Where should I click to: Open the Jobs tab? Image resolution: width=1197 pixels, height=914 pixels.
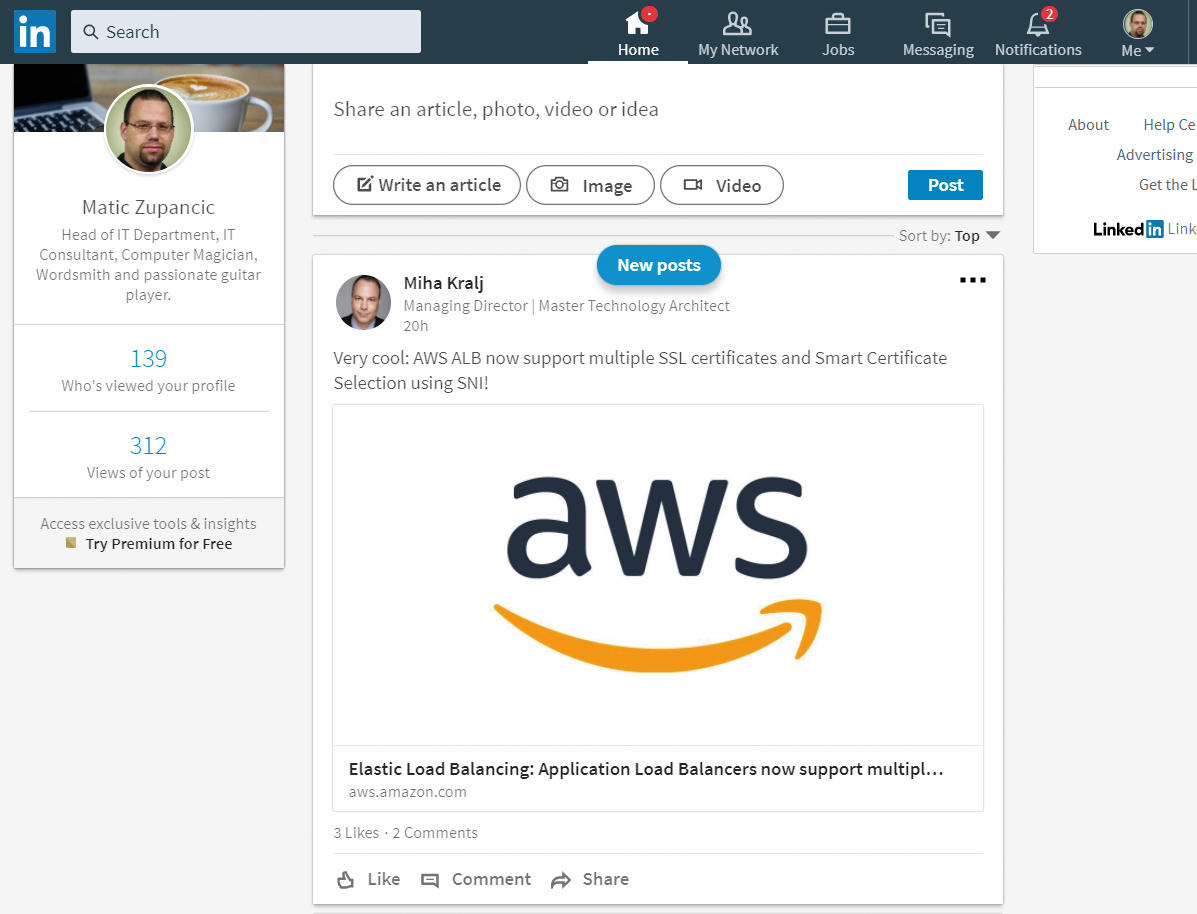click(x=837, y=34)
